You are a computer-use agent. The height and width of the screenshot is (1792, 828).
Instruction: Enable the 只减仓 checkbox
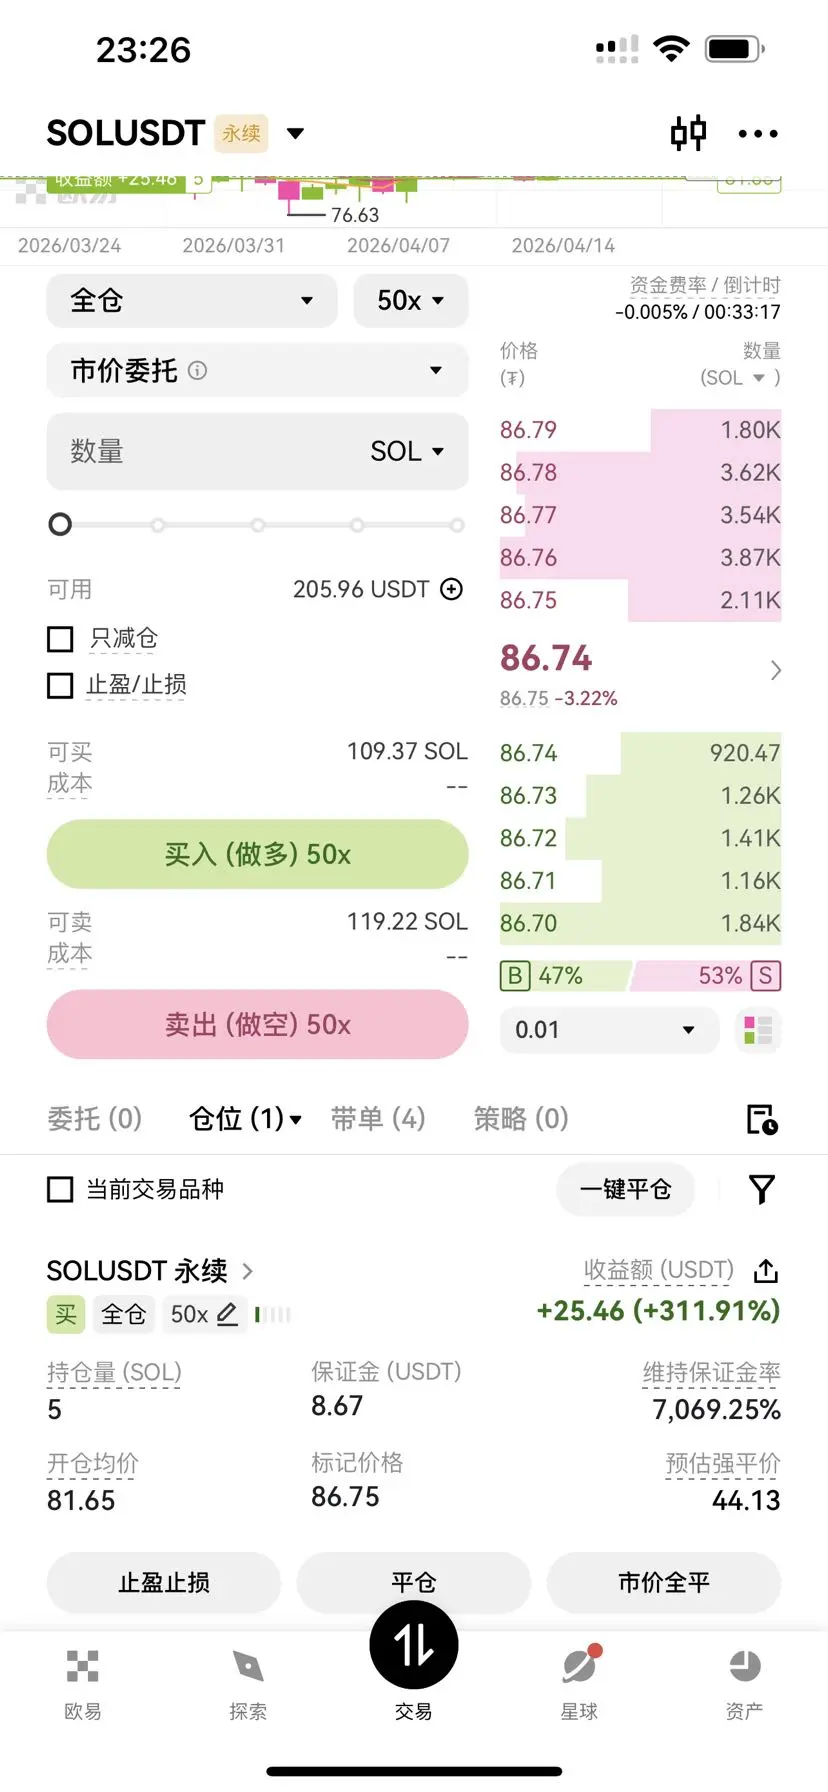(x=60, y=639)
